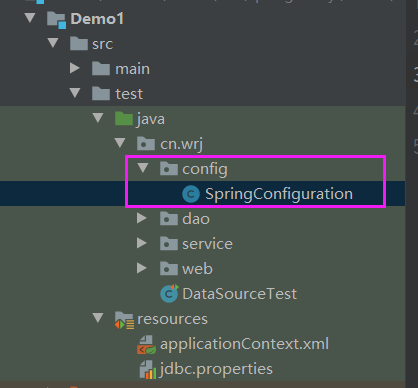The image size is (418, 388).
Task: Select the dao package label
Action: (x=196, y=219)
